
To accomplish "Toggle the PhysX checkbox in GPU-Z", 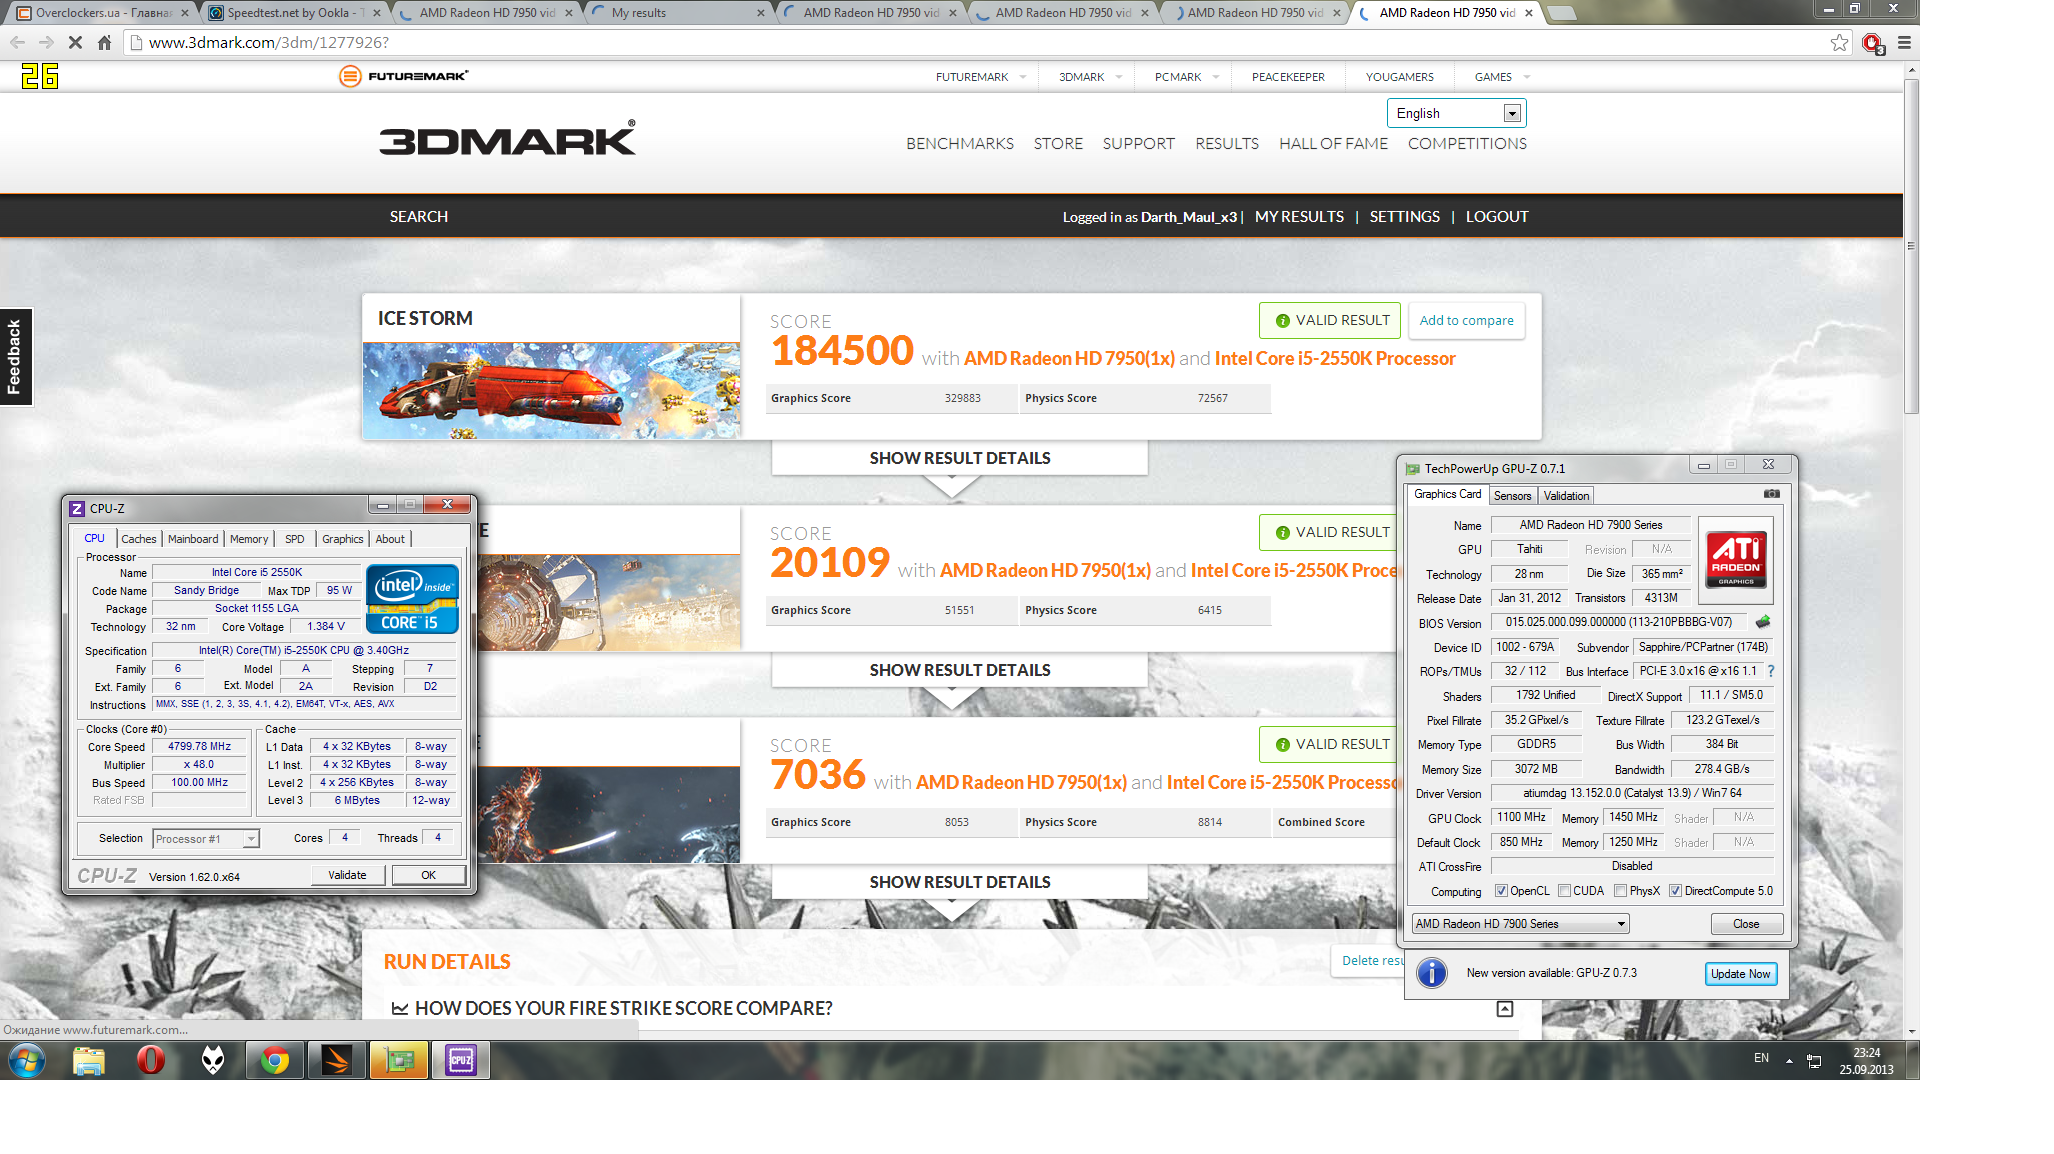I will pos(1620,891).
